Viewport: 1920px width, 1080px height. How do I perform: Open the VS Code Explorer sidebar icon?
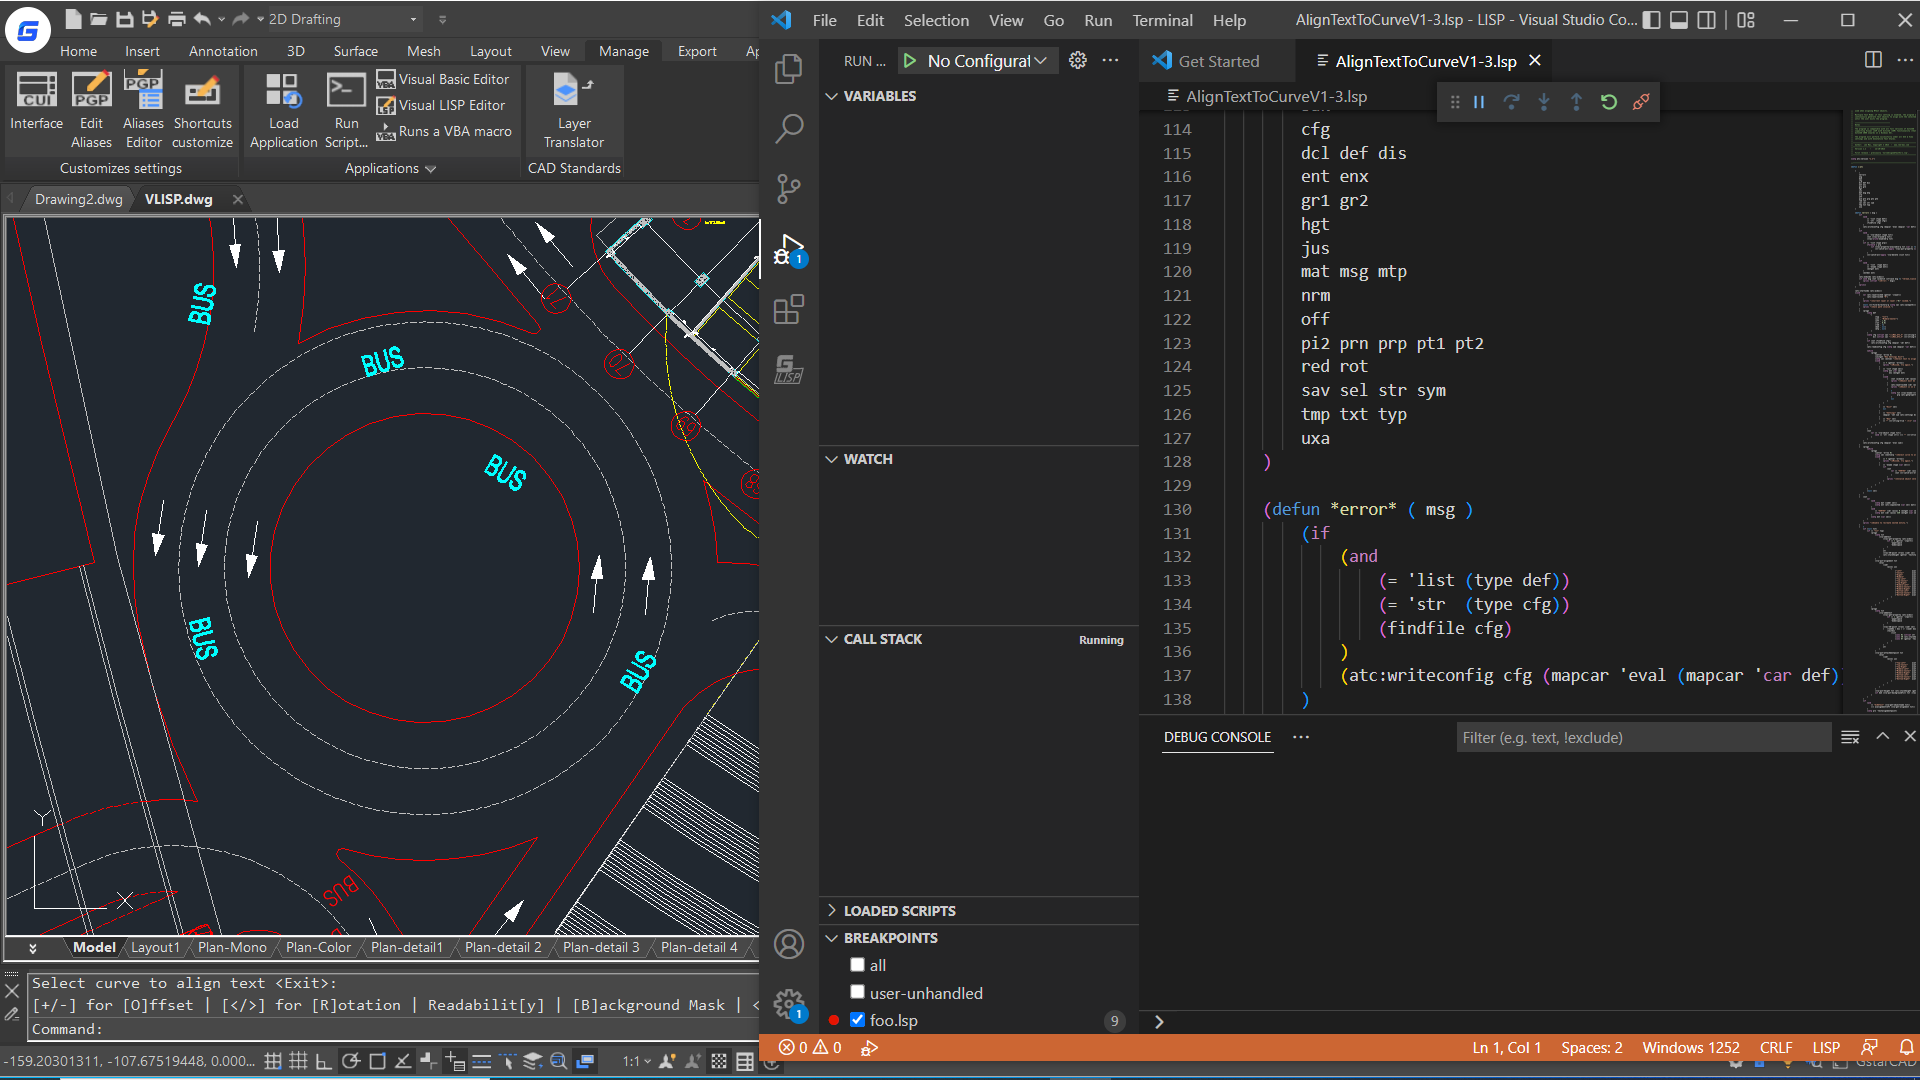pyautogui.click(x=788, y=68)
